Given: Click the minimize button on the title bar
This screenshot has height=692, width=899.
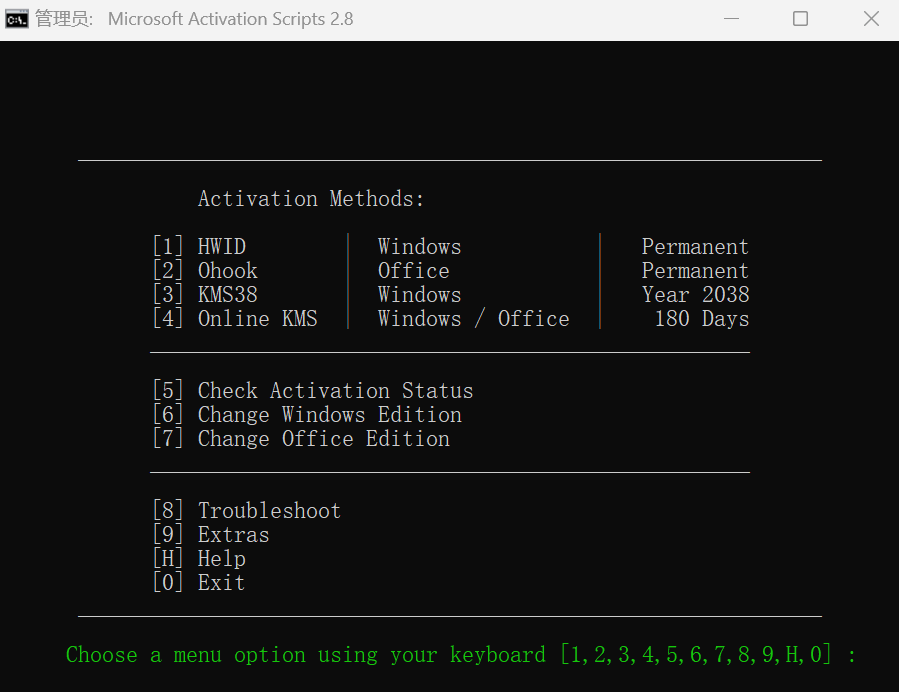Looking at the screenshot, I should [x=731, y=18].
